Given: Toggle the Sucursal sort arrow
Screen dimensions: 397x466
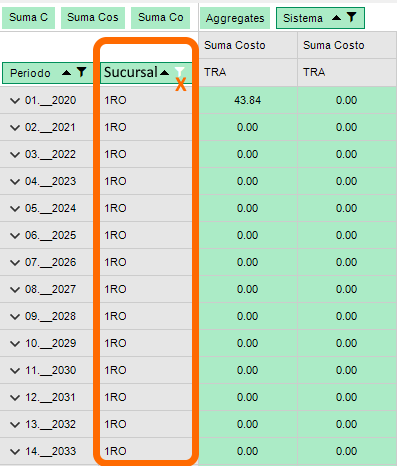Looking at the screenshot, I should point(164,72).
